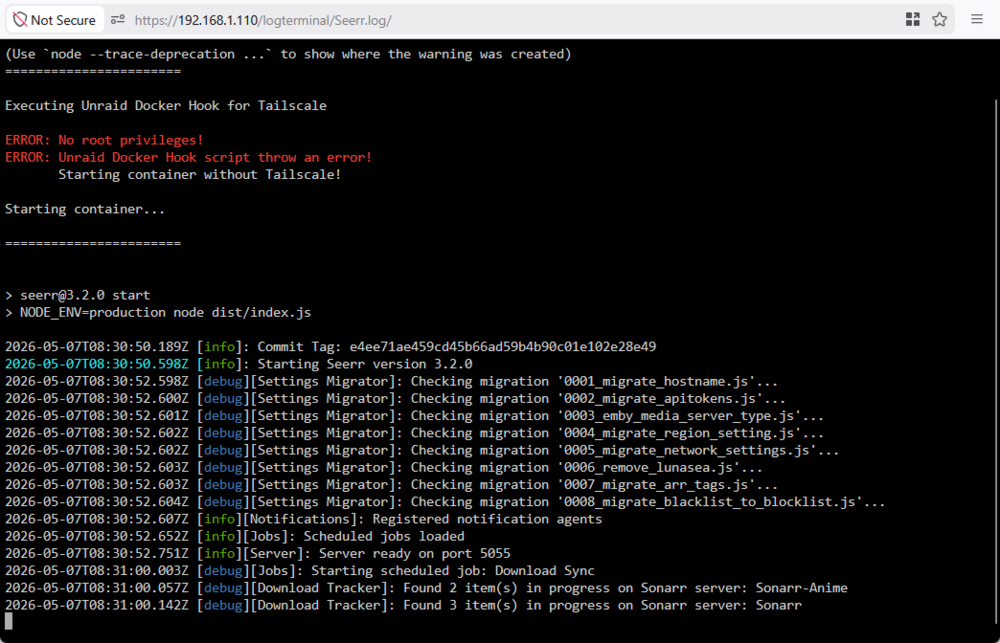
Task: Click the 'Starting container...' line
Action: (85, 209)
